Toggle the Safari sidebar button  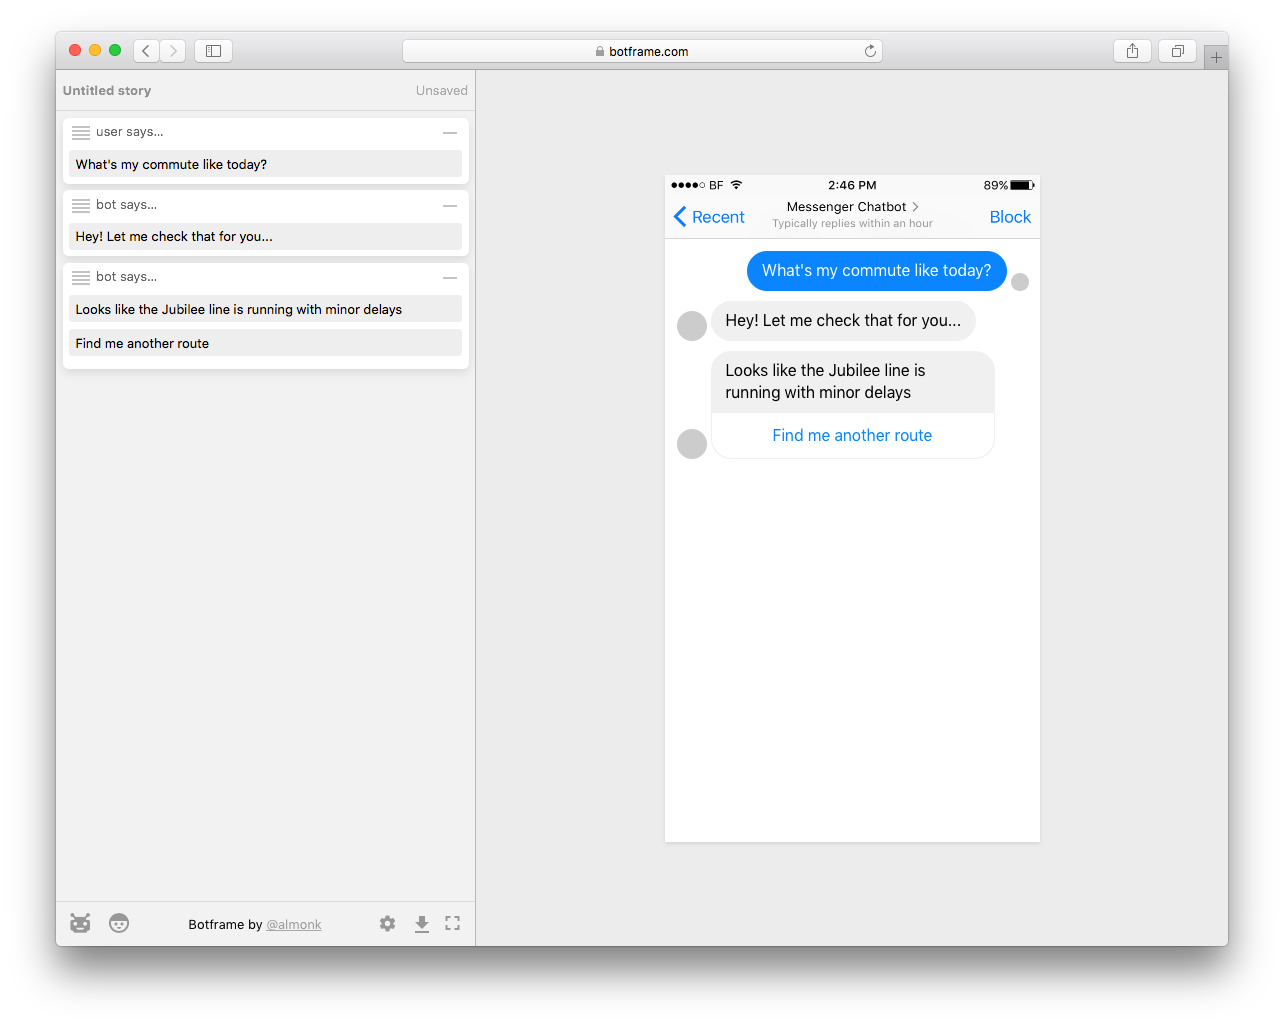click(213, 51)
